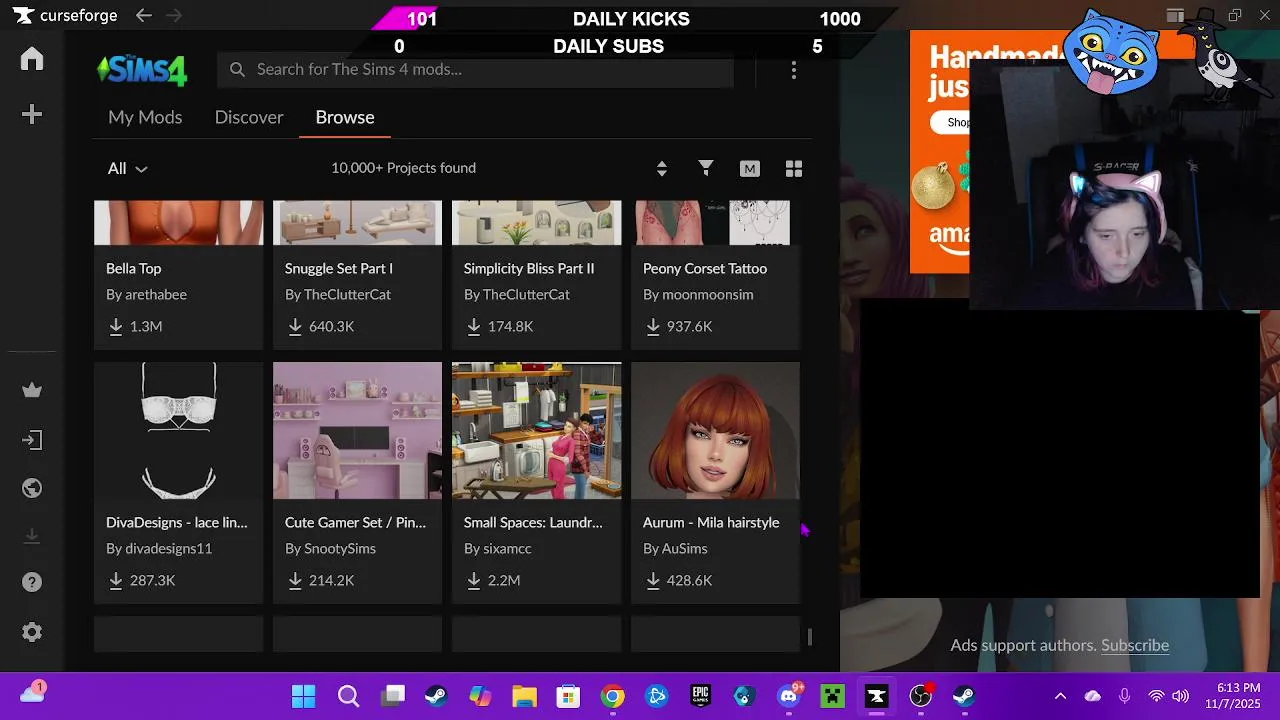
Task: Show hidden system tray icons chevron
Action: click(1060, 696)
